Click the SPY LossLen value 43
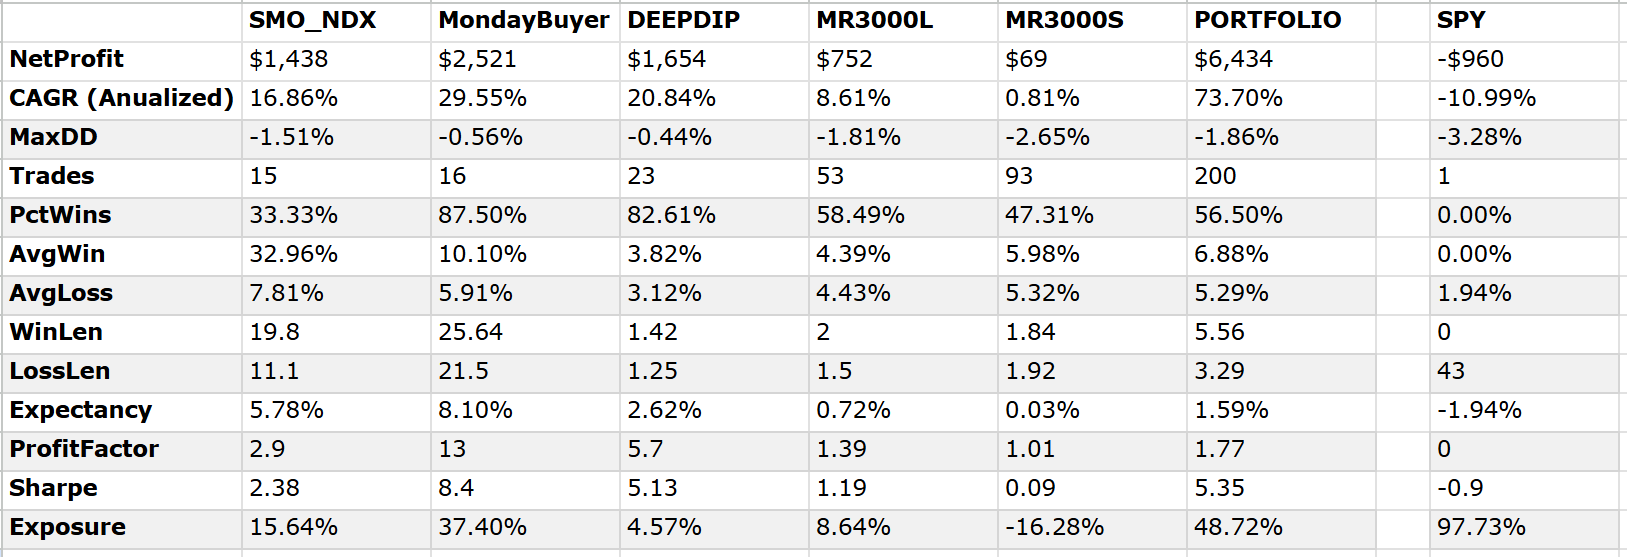Image resolution: width=1627 pixels, height=557 pixels. pyautogui.click(x=1451, y=371)
